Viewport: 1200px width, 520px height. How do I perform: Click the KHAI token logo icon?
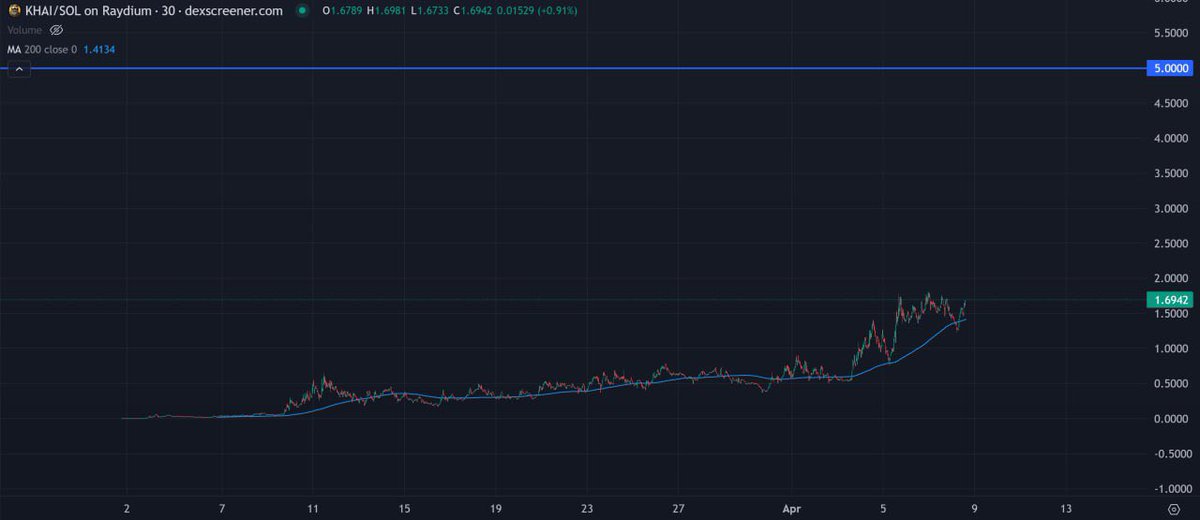pyautogui.click(x=13, y=10)
